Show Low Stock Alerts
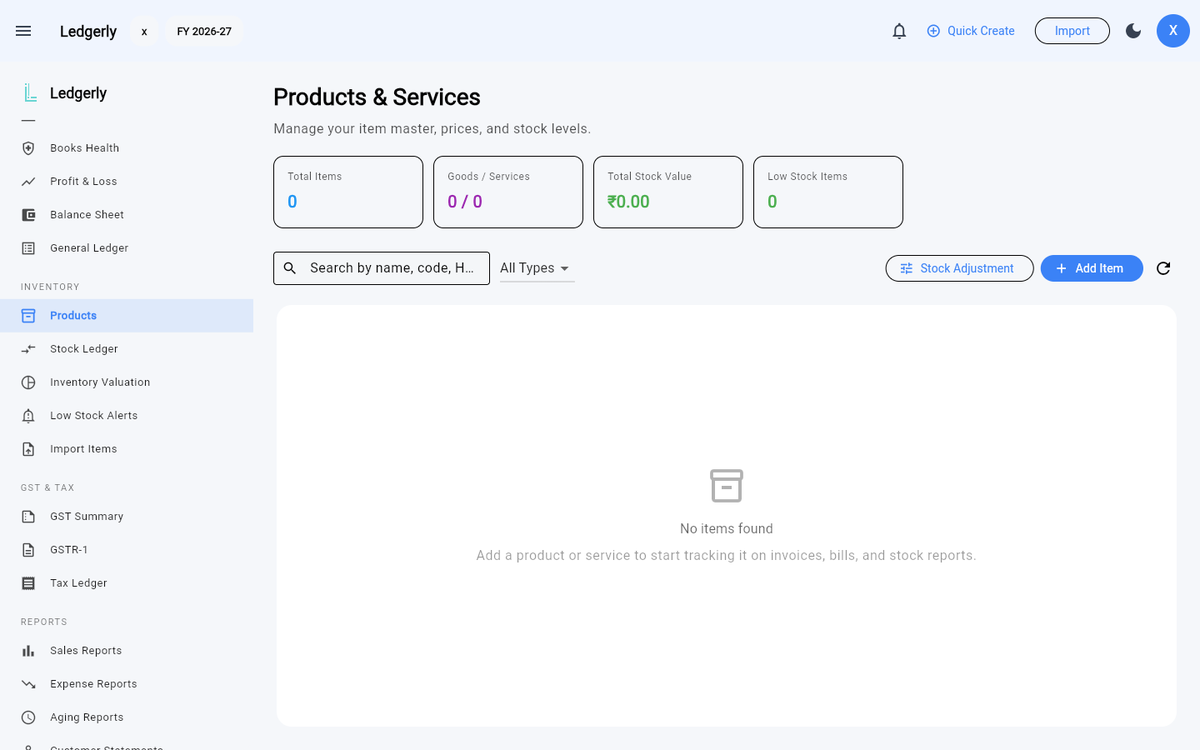 coord(126,415)
